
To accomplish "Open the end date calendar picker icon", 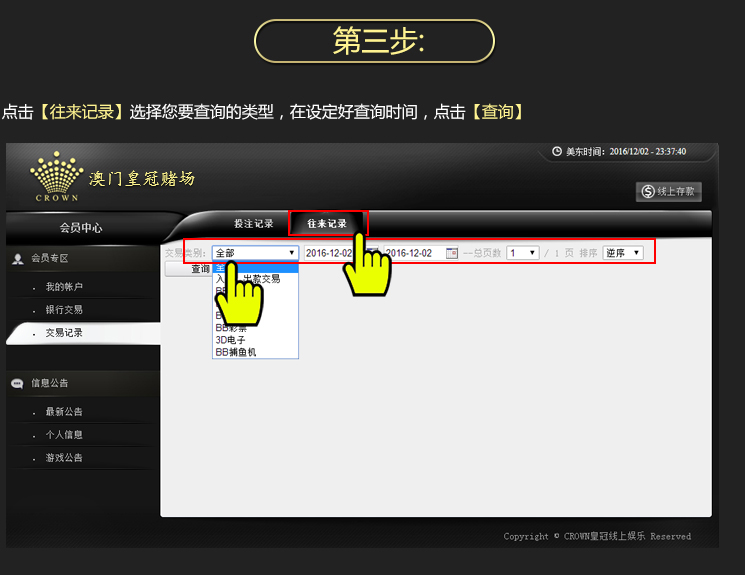I will tap(452, 253).
